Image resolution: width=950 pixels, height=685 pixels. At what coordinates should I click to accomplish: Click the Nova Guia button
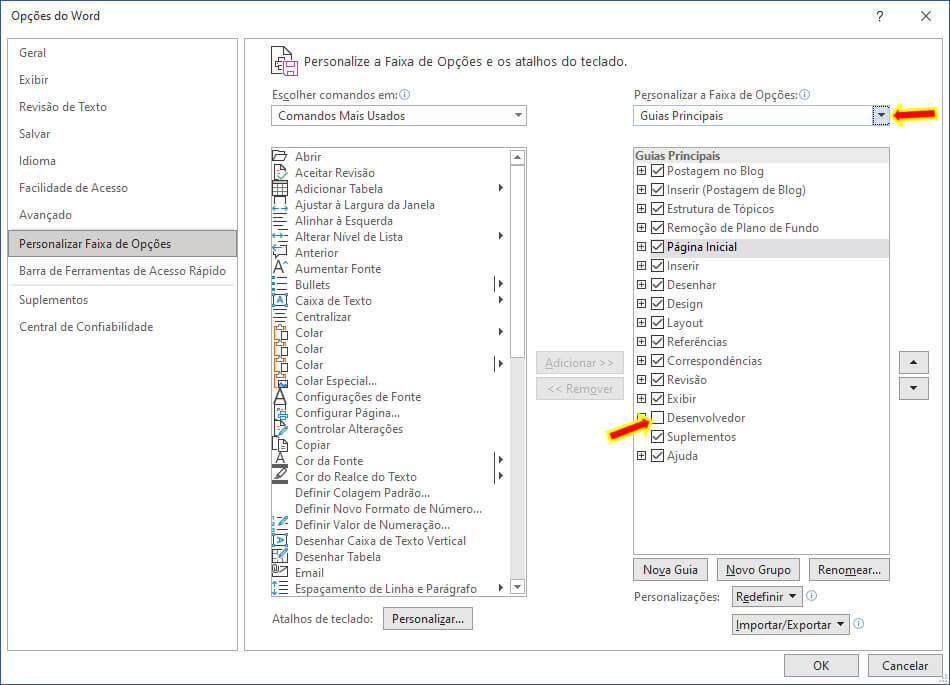point(670,570)
